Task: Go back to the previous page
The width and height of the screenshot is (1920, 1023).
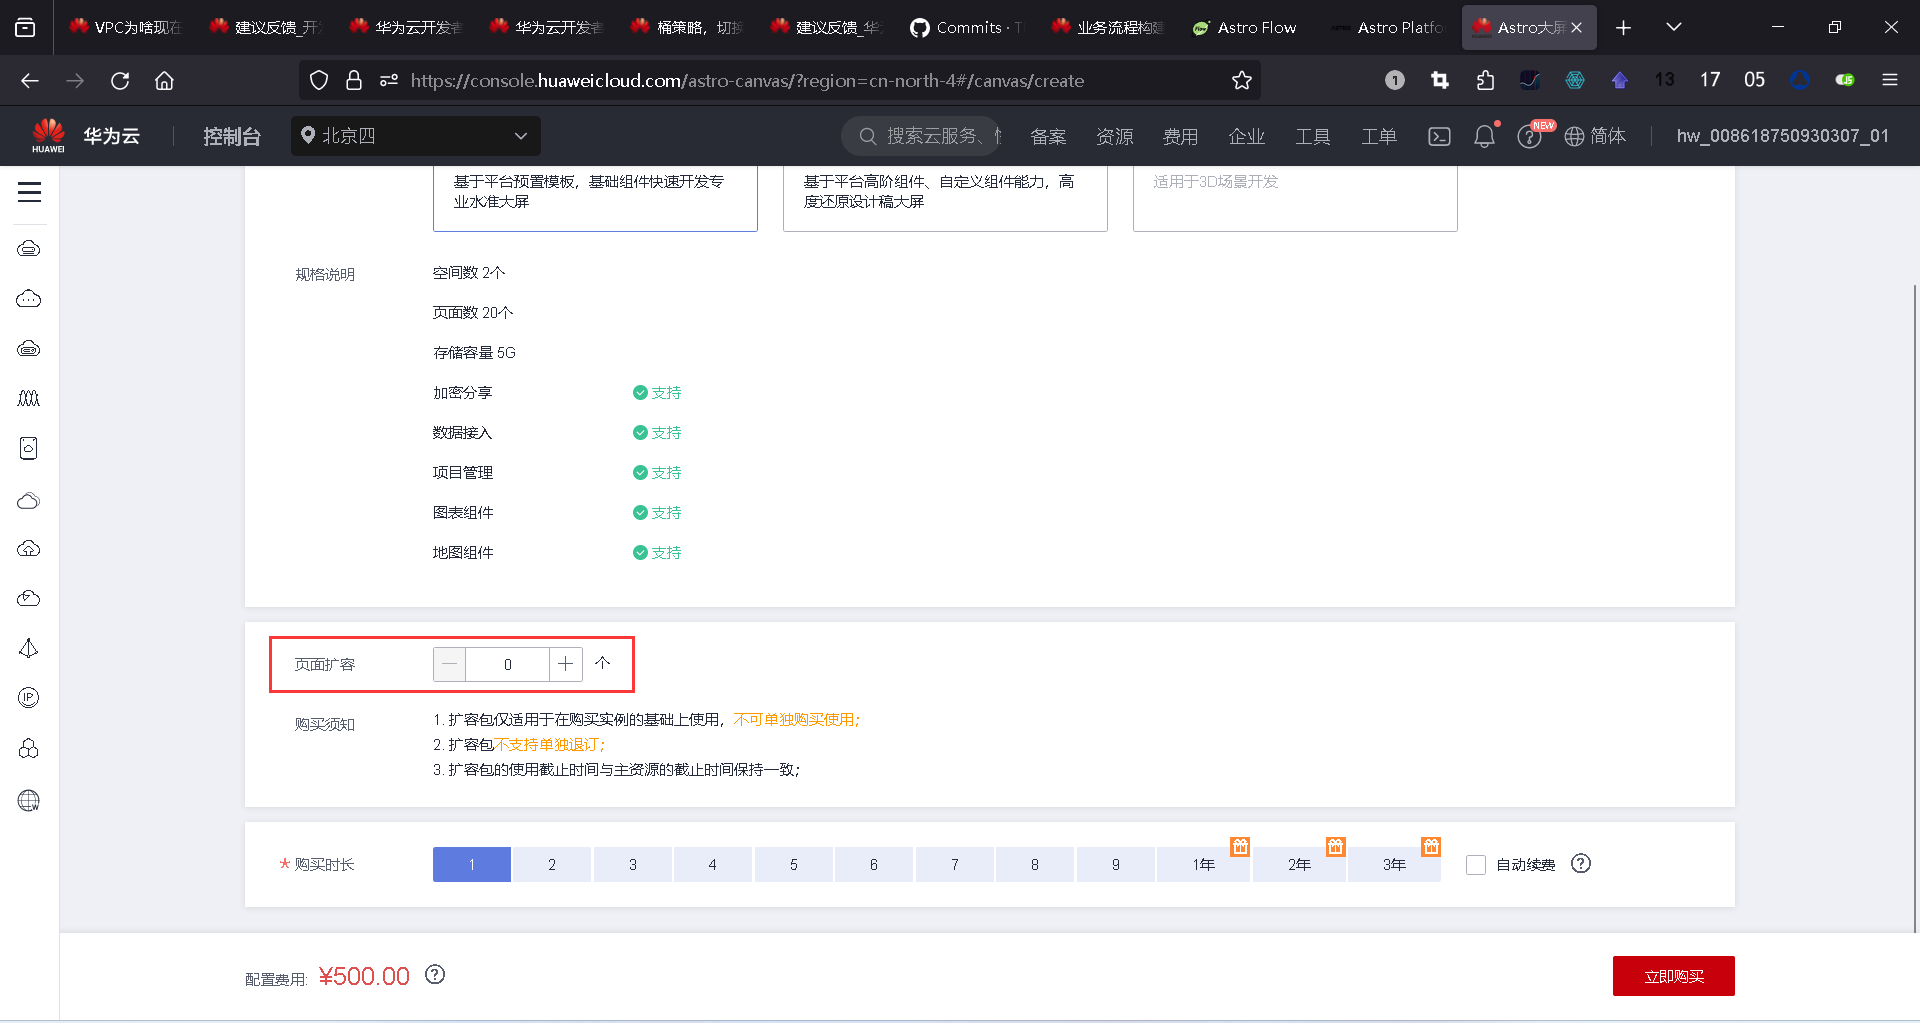Action: coord(30,80)
